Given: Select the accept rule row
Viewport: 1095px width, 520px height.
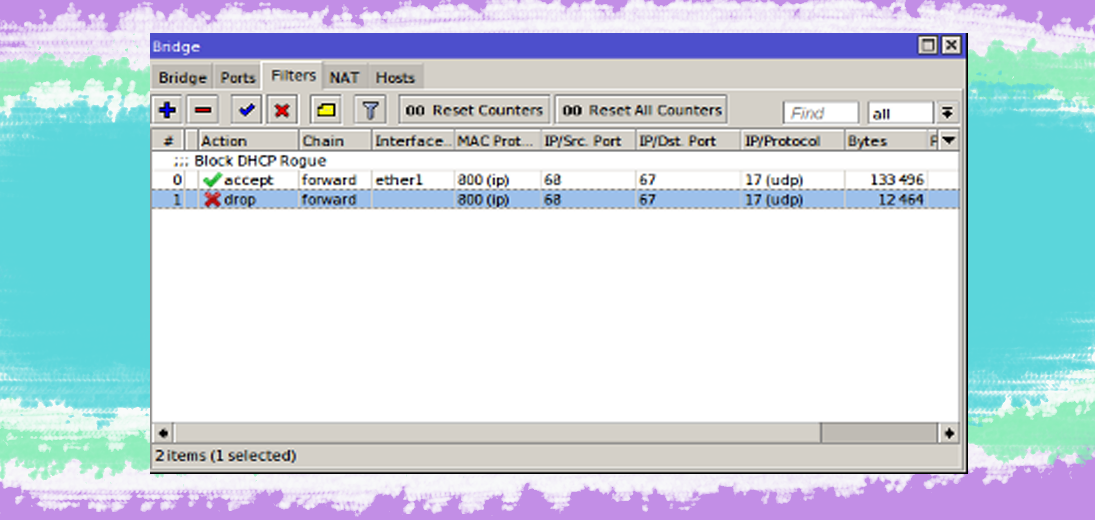Looking at the screenshot, I should coord(555,180).
